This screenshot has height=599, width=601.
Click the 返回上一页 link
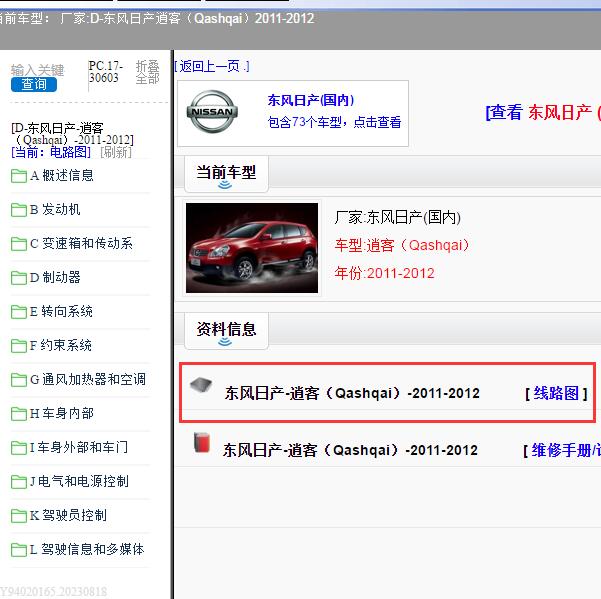click(x=212, y=66)
